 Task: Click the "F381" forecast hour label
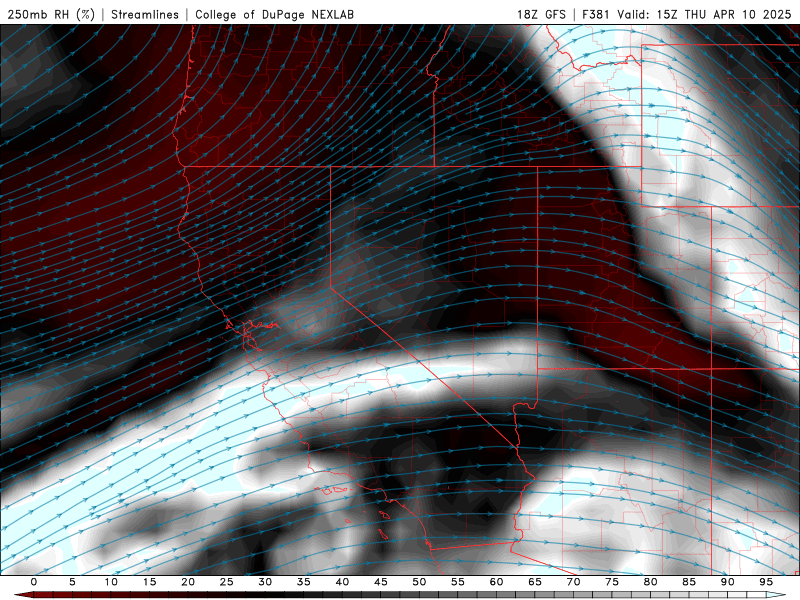point(595,14)
